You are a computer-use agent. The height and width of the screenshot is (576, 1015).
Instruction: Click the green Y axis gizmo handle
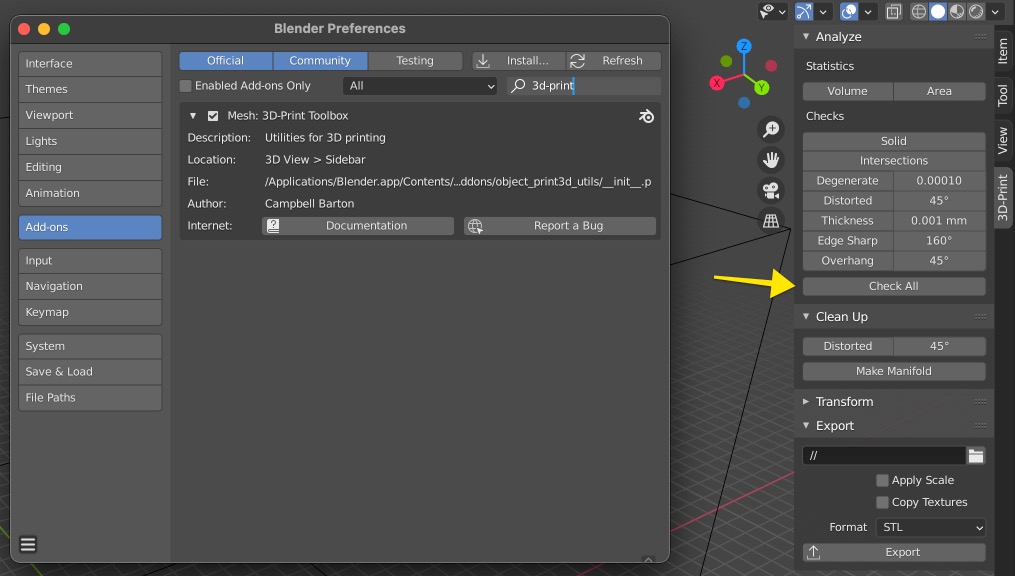(762, 87)
